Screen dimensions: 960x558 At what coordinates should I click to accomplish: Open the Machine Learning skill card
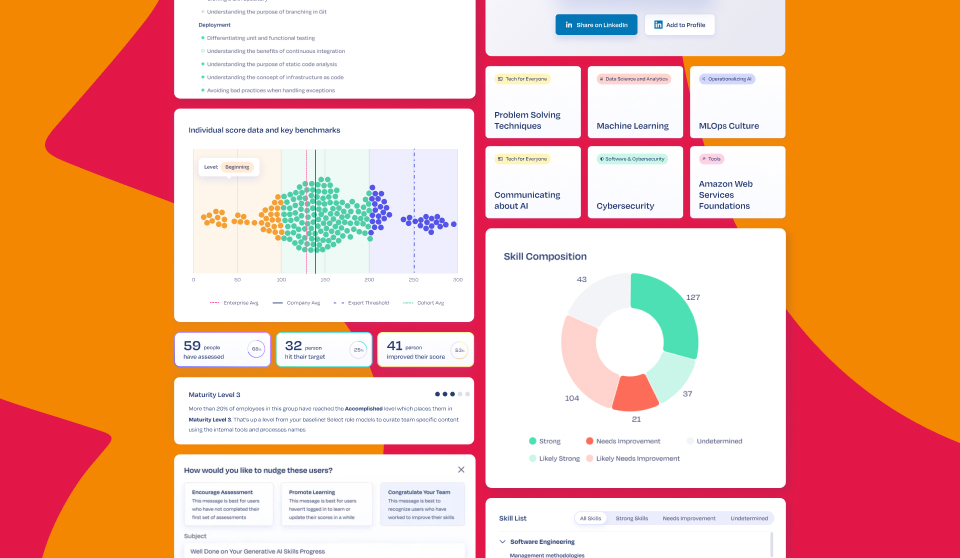click(x=635, y=102)
